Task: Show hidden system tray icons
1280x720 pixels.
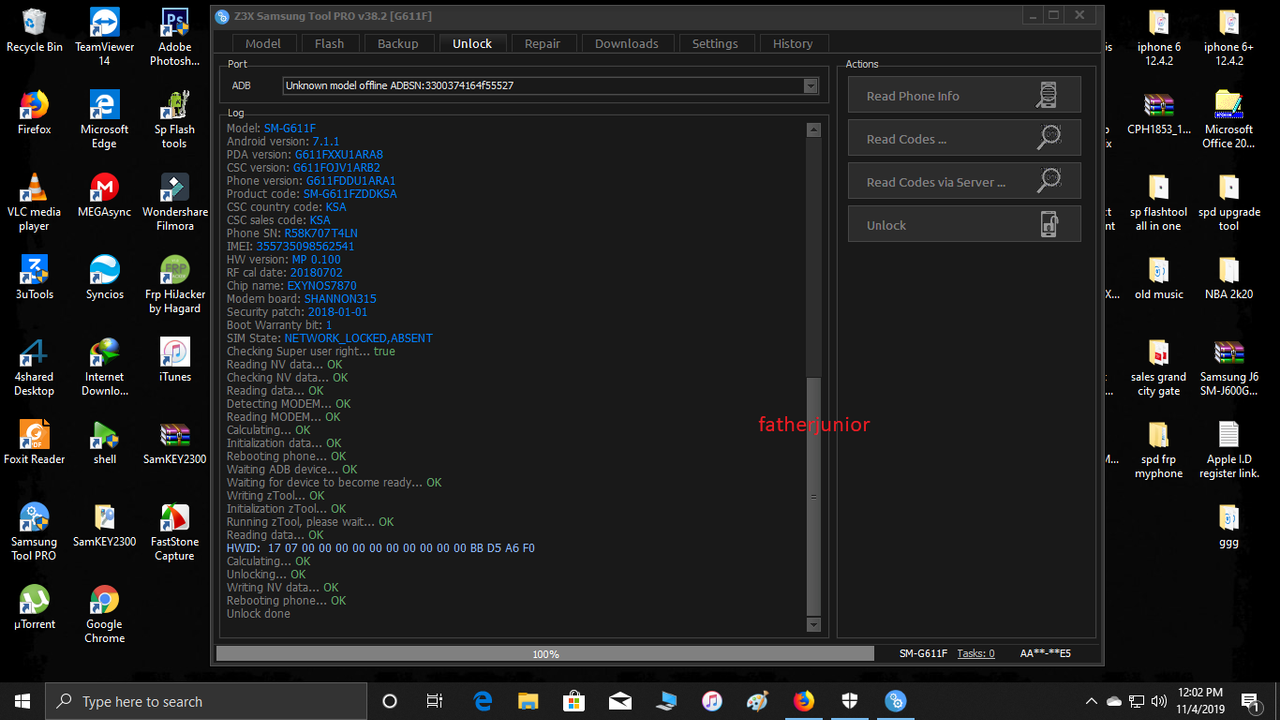Action: coord(1091,701)
